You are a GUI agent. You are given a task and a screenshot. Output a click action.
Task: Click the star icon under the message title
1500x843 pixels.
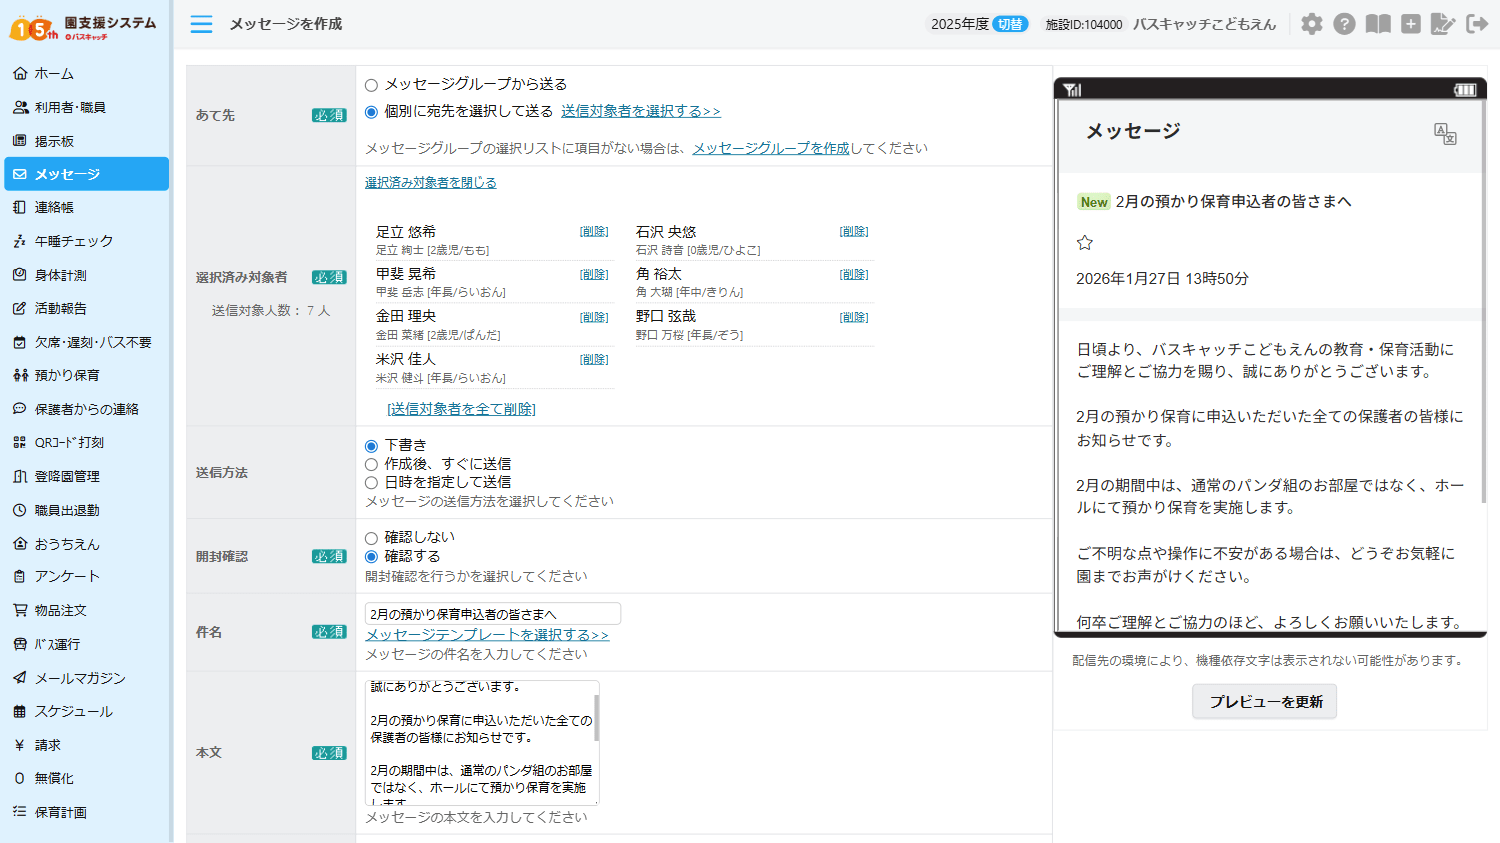click(1085, 242)
